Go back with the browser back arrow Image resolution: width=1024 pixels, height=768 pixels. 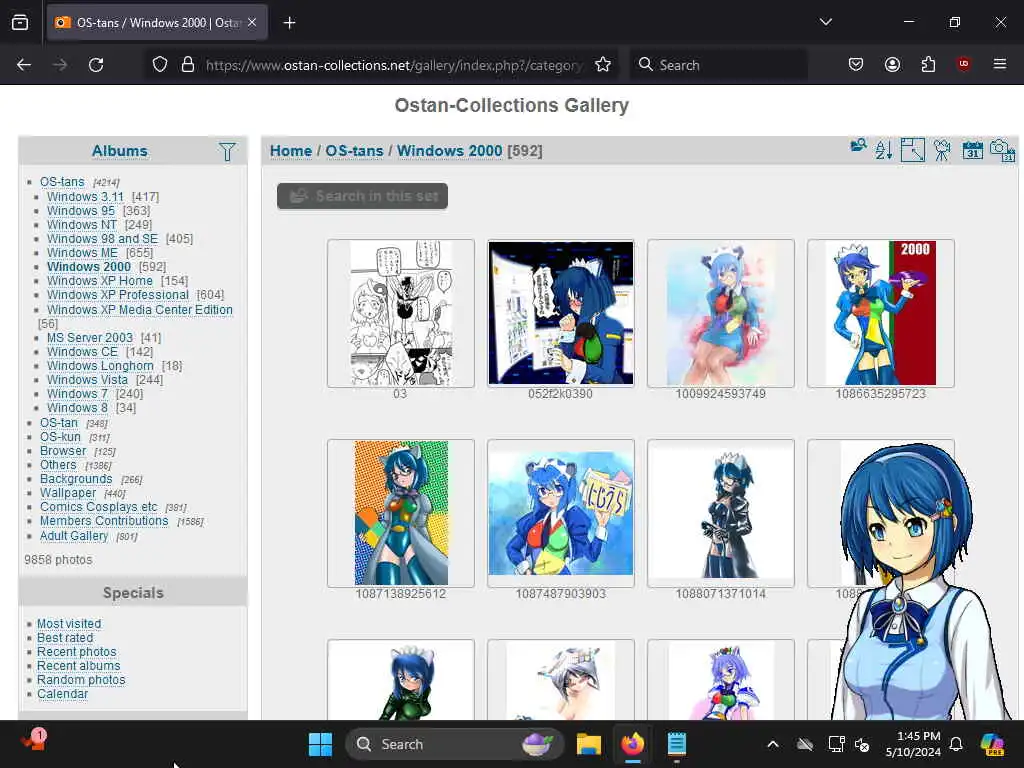[x=24, y=65]
